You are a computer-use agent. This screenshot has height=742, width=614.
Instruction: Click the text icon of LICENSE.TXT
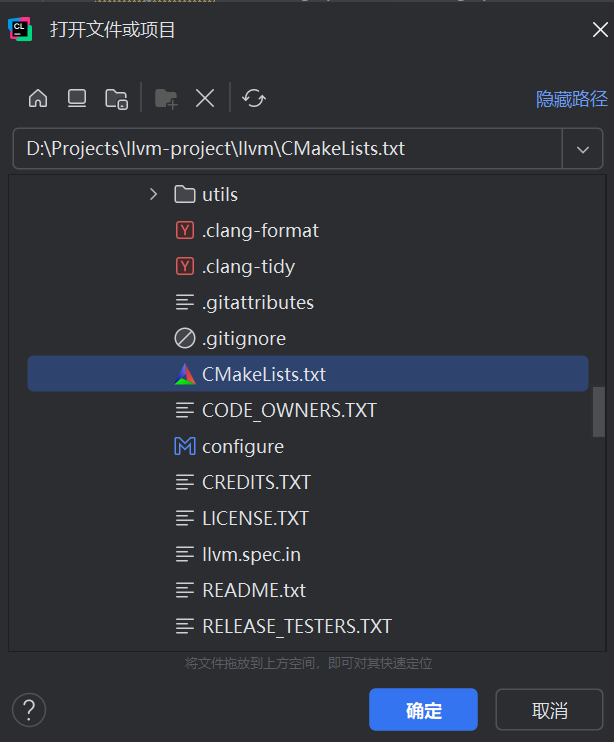coord(185,518)
